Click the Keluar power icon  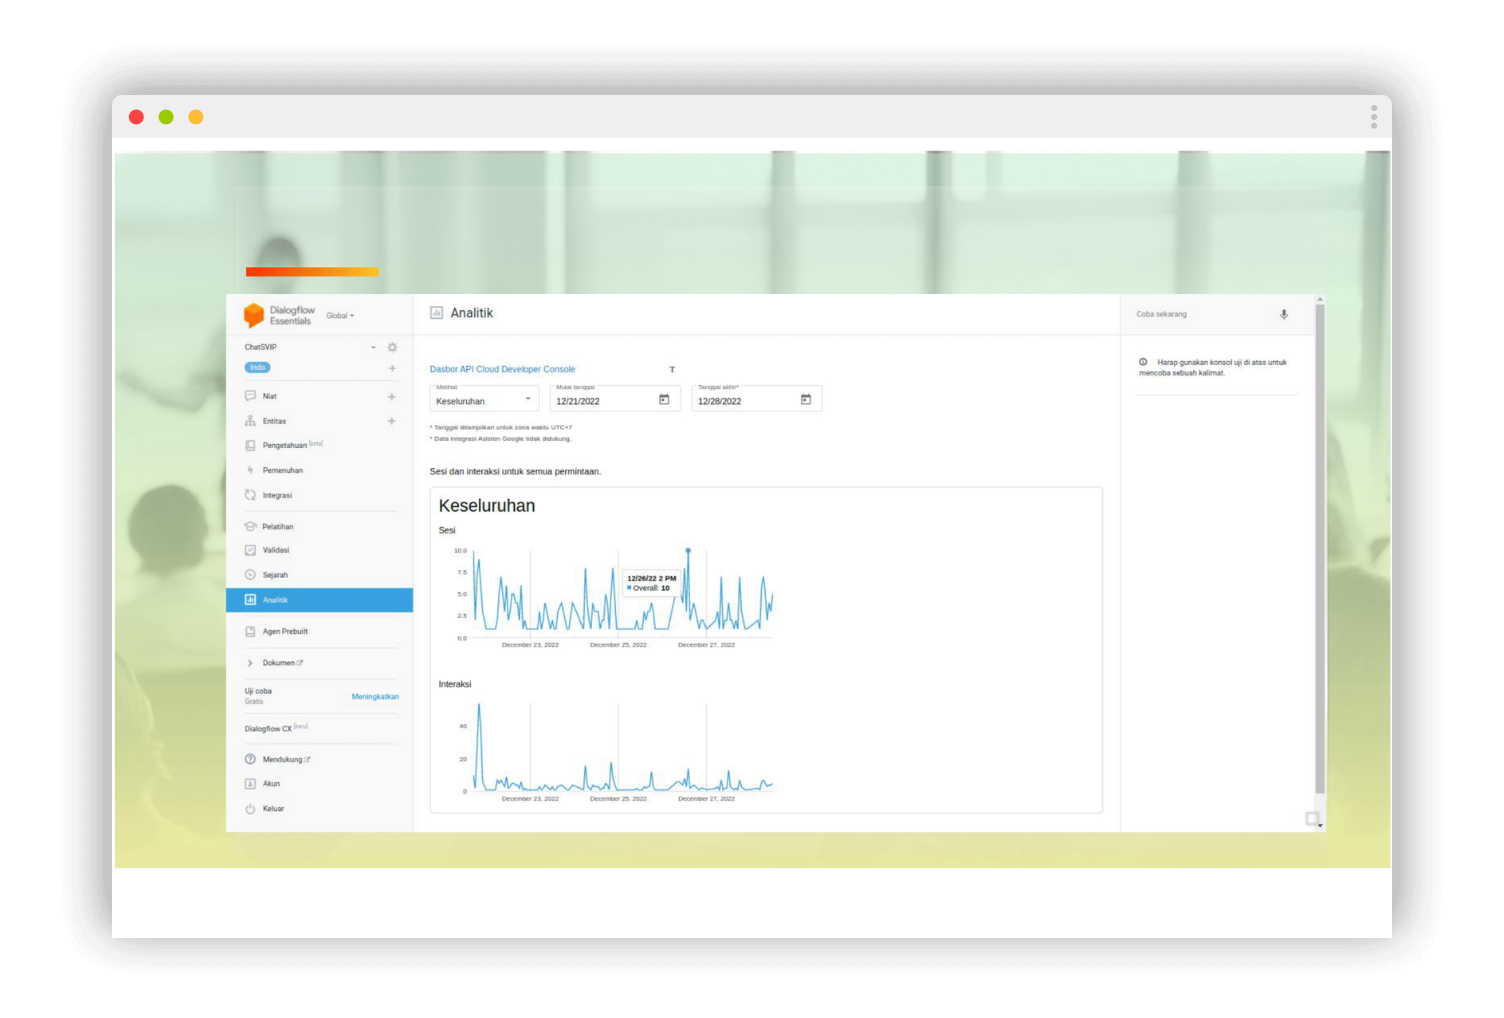250,808
